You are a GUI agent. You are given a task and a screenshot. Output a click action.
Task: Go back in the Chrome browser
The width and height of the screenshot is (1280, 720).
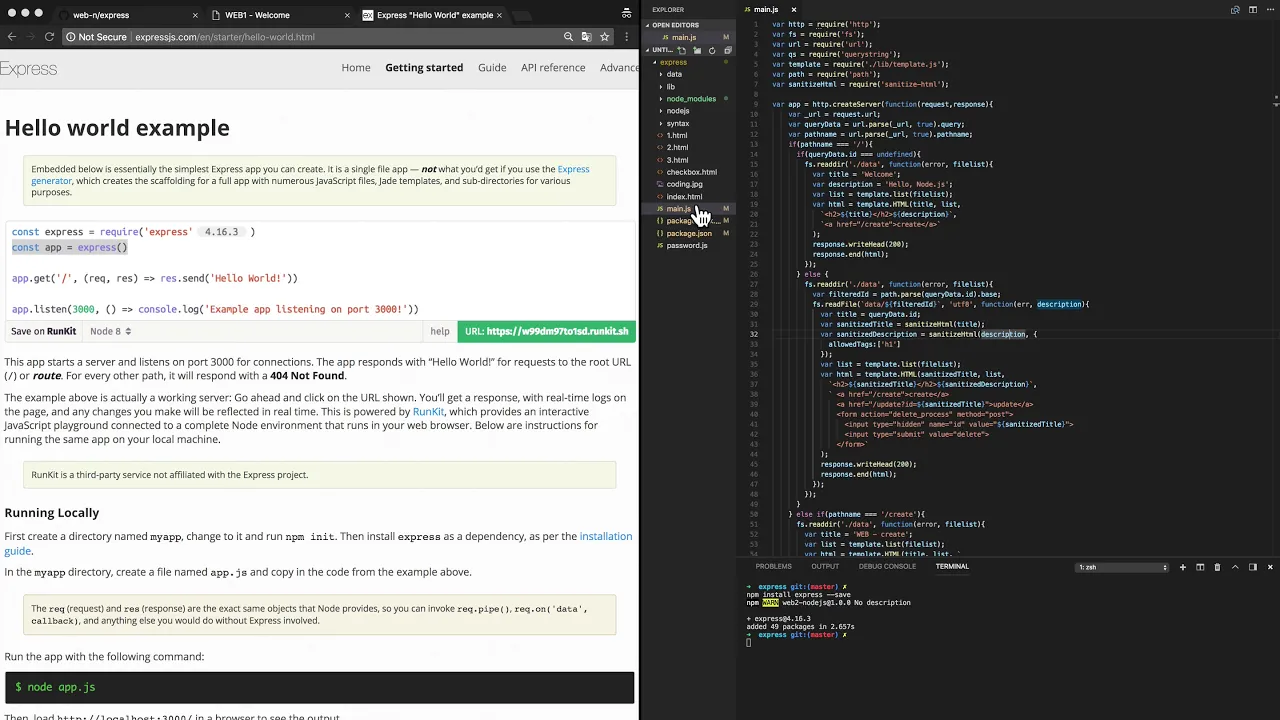[12, 37]
